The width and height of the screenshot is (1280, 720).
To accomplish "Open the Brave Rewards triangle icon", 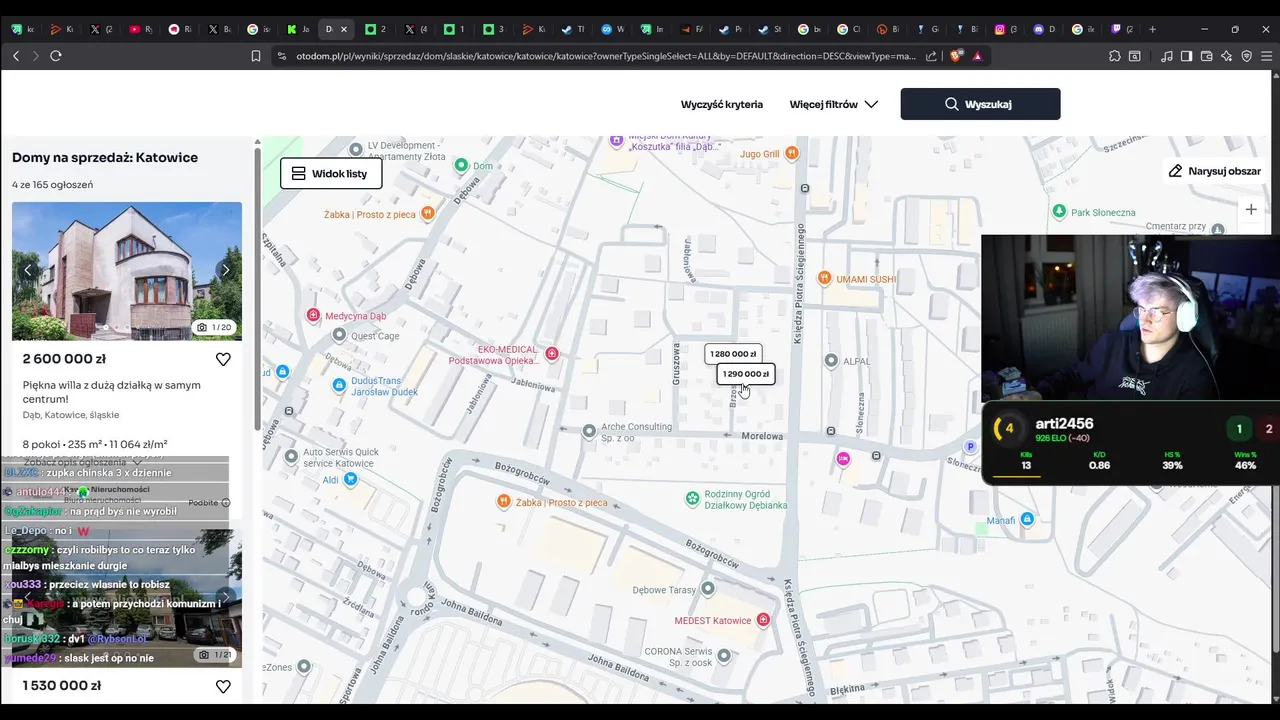I will [x=977, y=56].
